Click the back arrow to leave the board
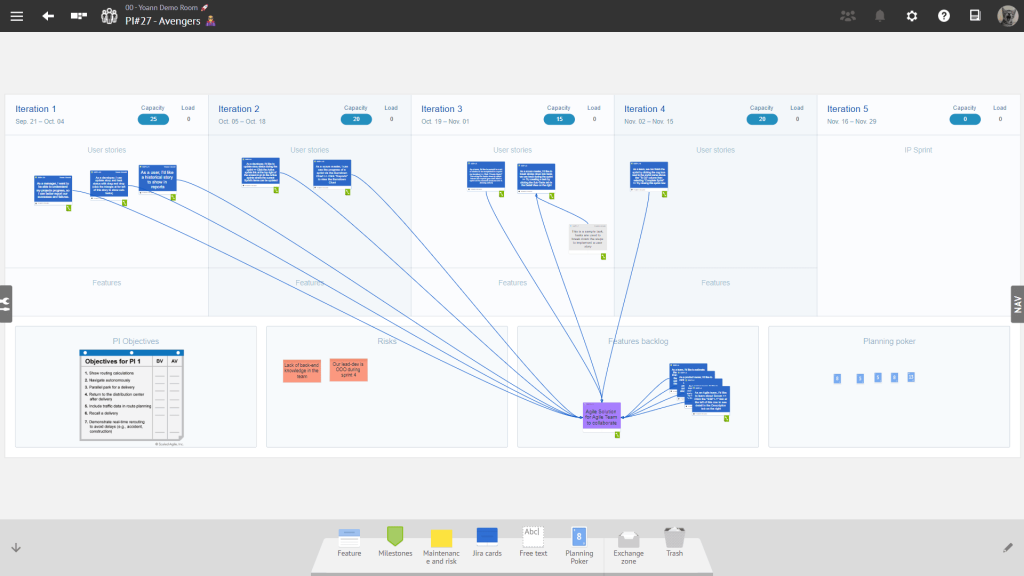This screenshot has width=1024, height=576. point(47,16)
